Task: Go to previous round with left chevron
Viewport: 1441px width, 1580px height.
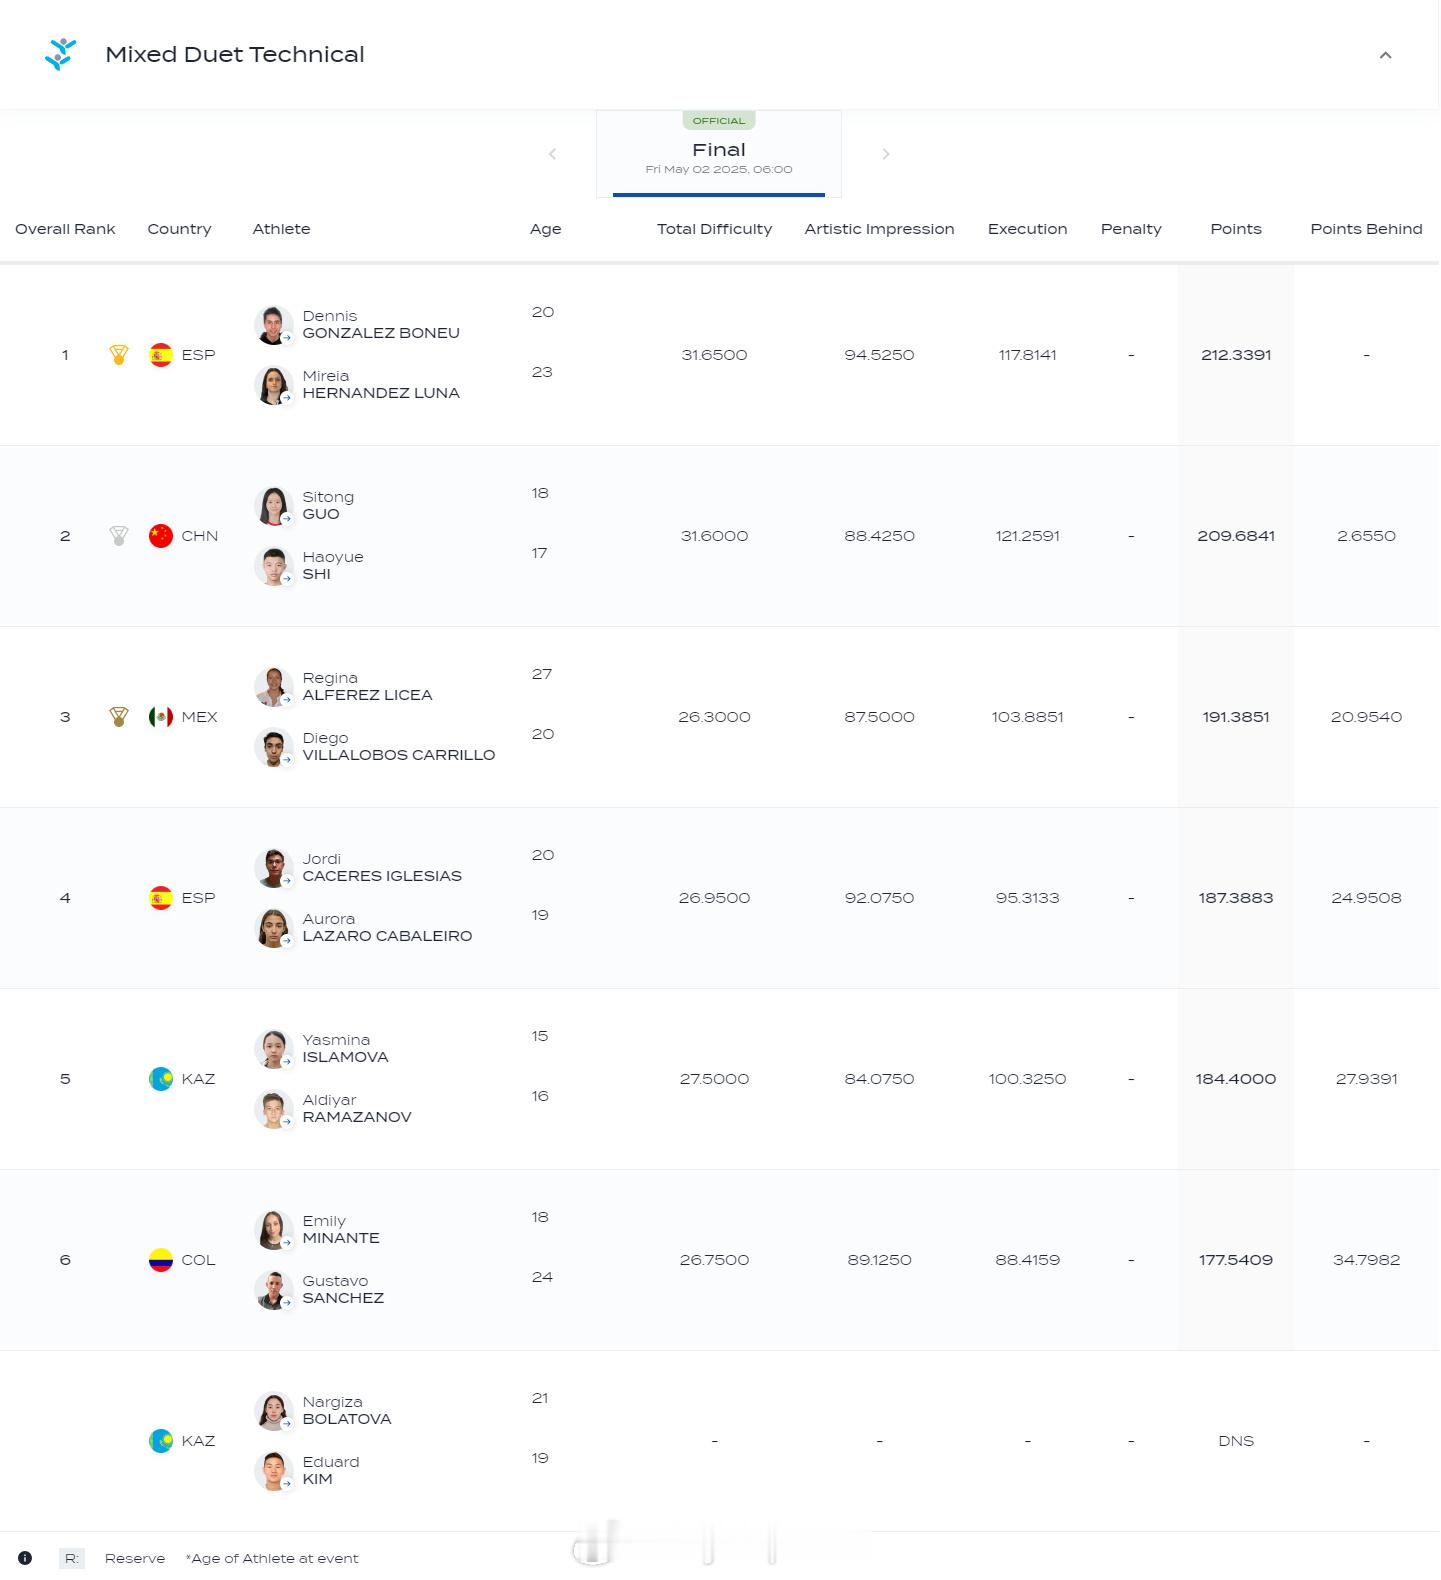Action: (552, 154)
